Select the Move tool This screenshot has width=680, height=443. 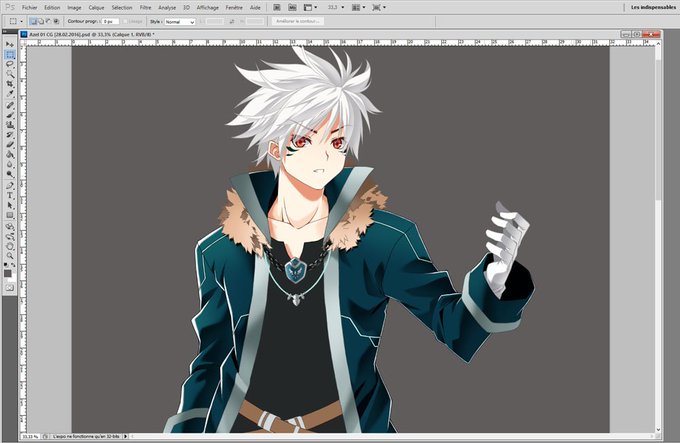tap(10, 45)
